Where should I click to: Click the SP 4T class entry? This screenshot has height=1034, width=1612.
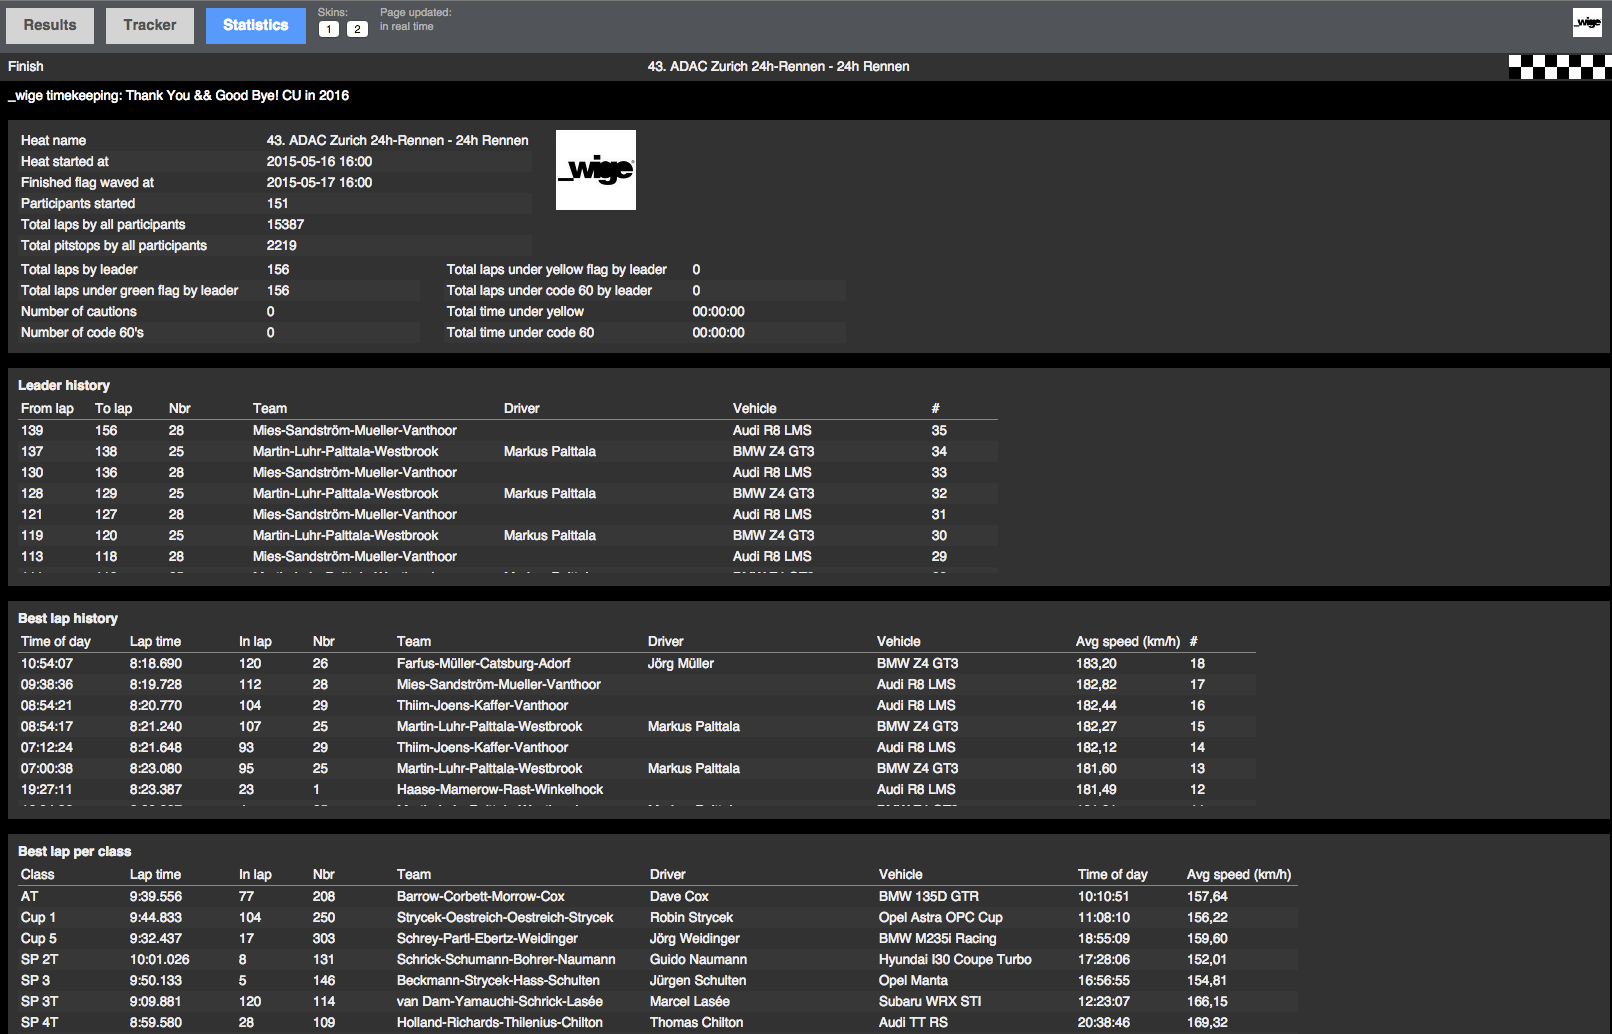coord(40,1022)
